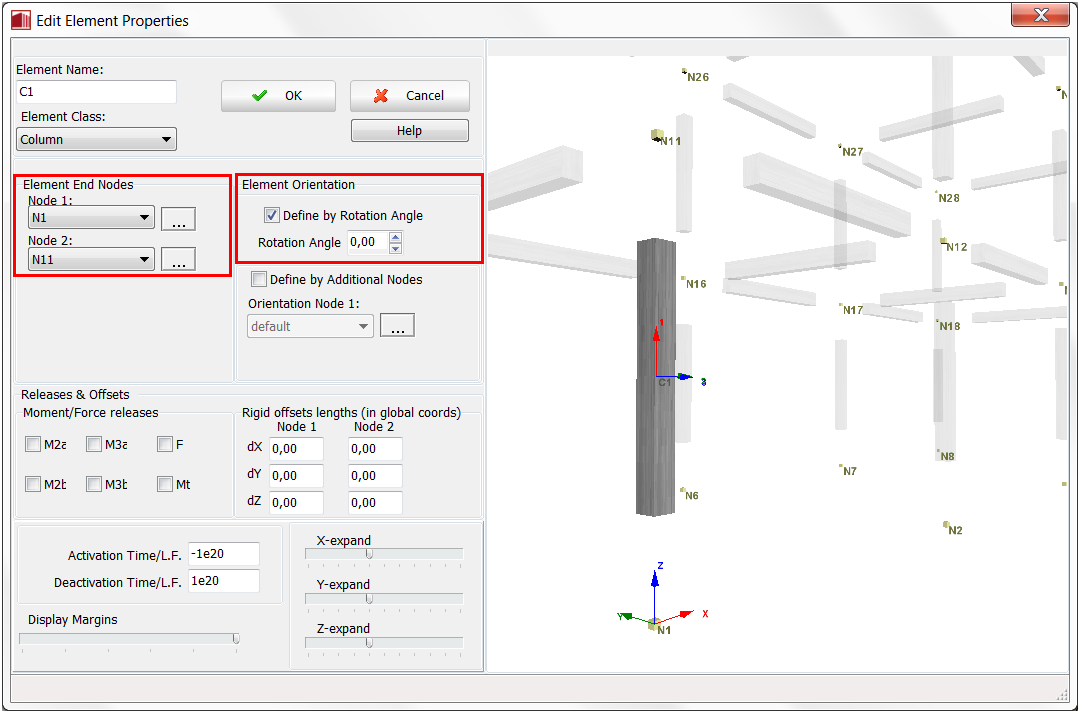Click the Orientation Node 1 browse button
The image size is (1082, 714).
click(397, 326)
